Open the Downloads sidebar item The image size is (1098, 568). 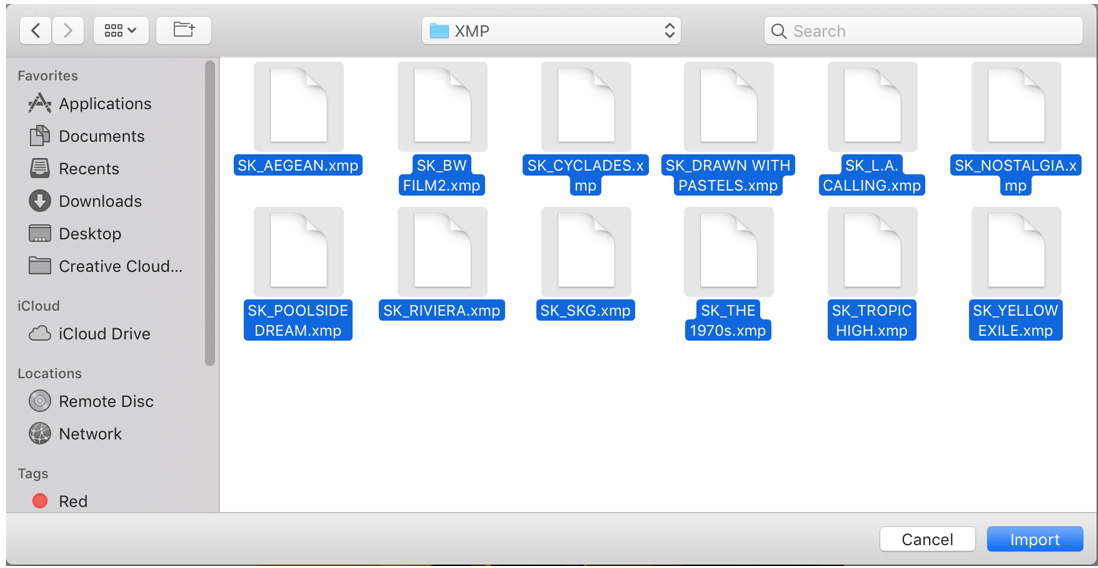tap(100, 201)
